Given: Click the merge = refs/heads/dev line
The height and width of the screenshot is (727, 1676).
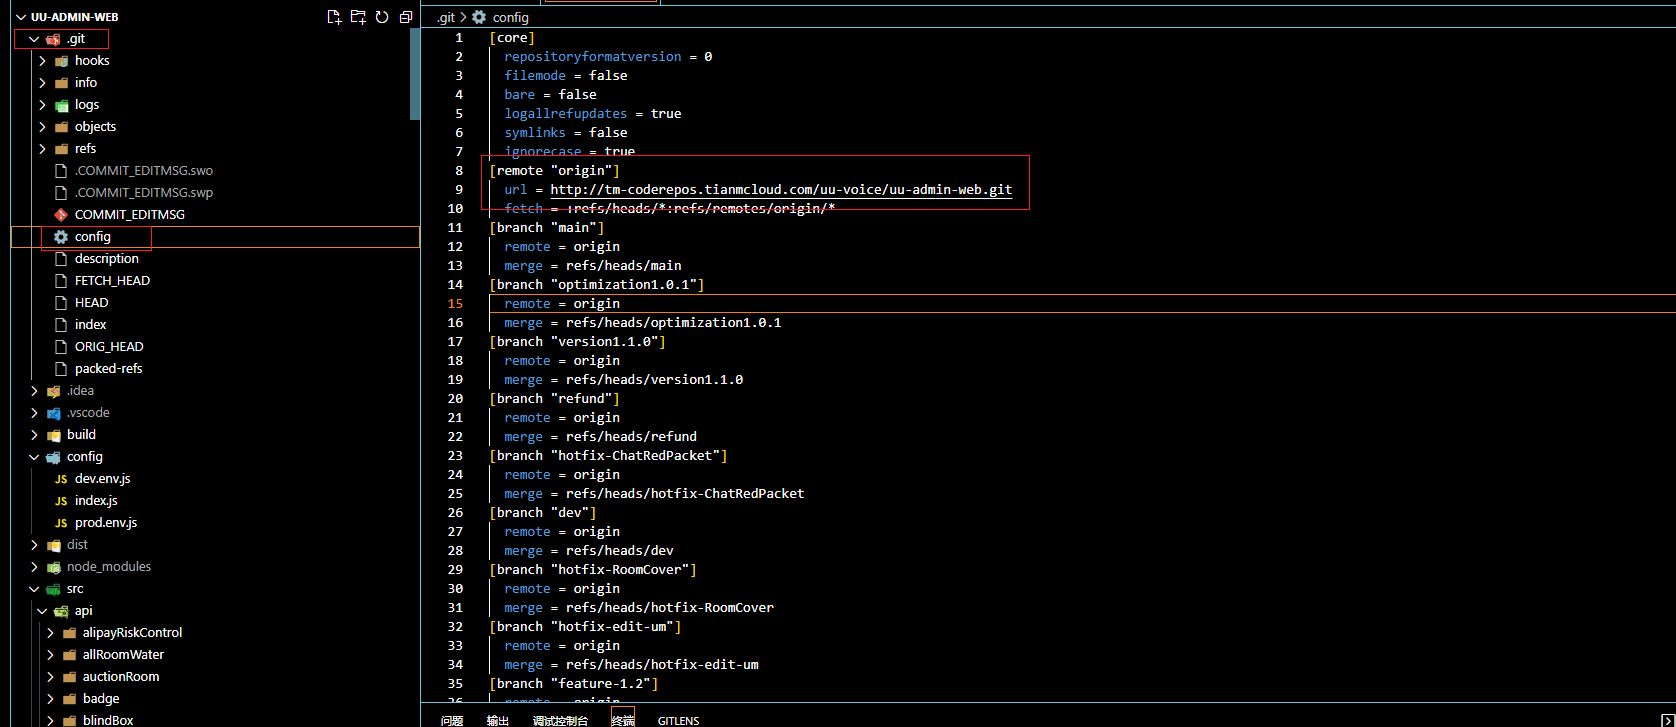Looking at the screenshot, I should tap(589, 551).
